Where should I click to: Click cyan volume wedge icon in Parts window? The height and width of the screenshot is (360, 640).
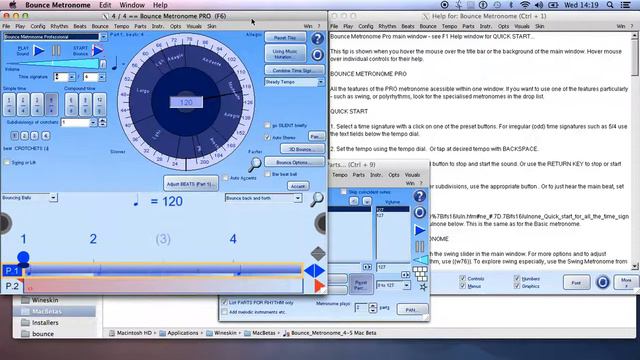point(420,260)
